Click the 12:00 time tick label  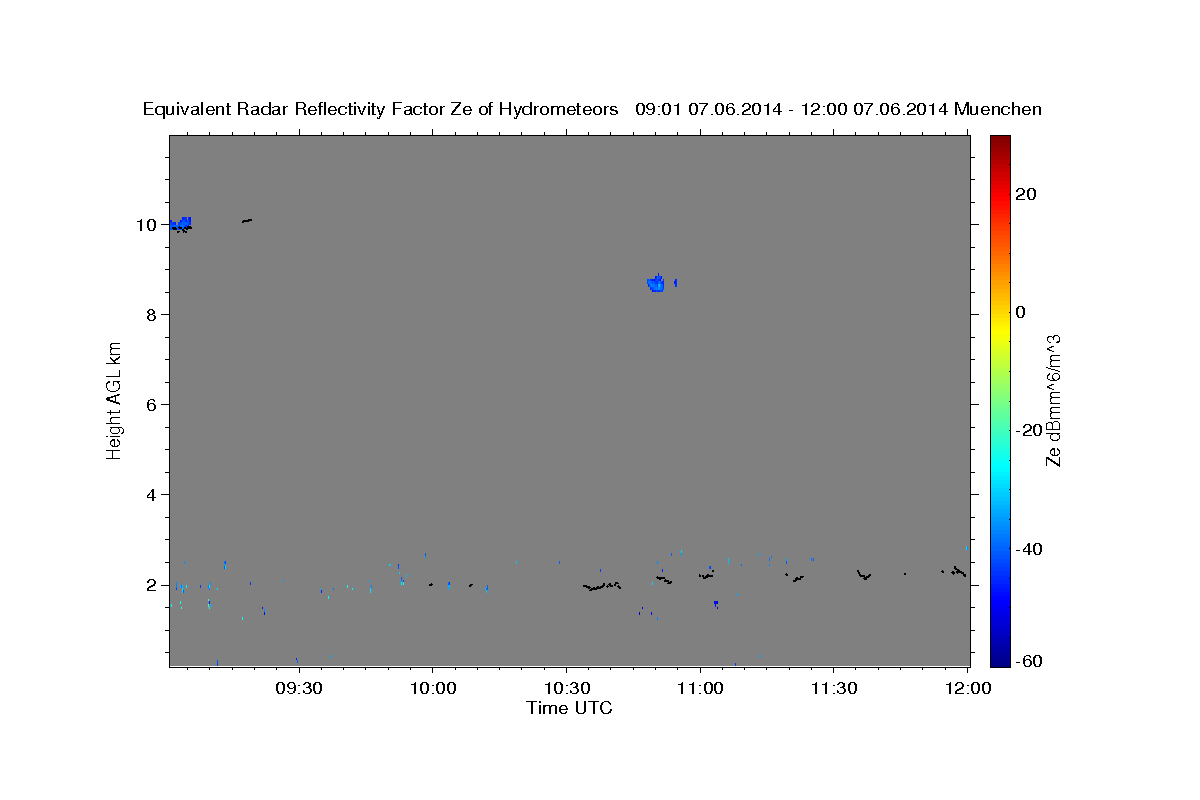tap(968, 688)
